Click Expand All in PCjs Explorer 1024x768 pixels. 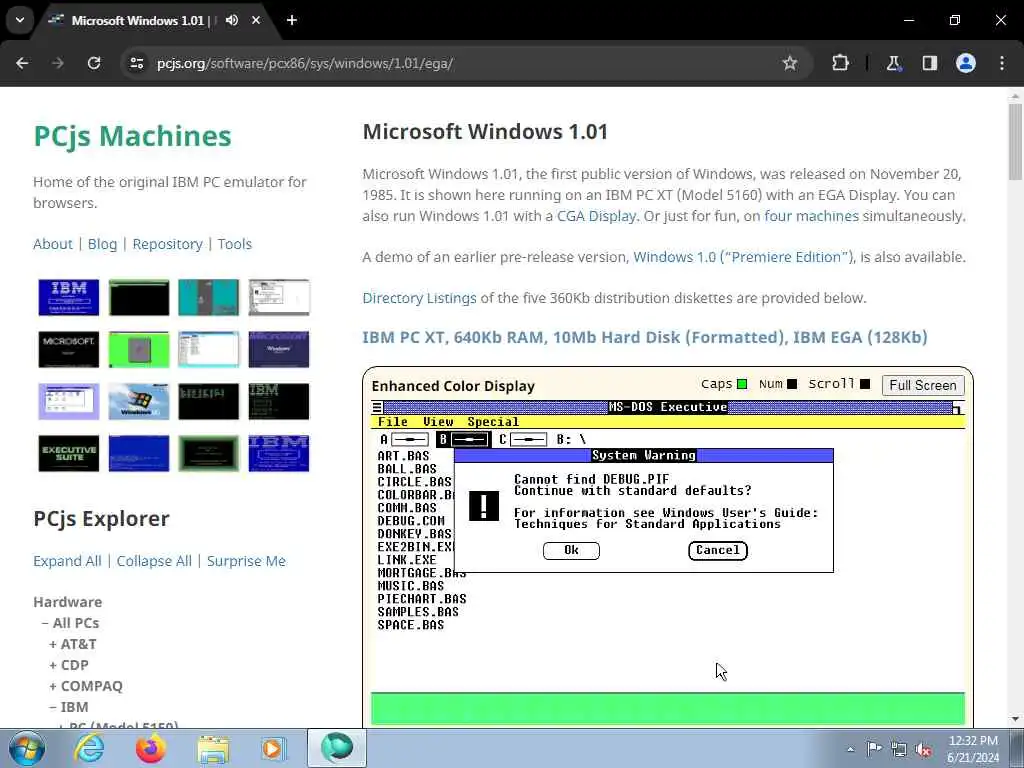pos(67,561)
